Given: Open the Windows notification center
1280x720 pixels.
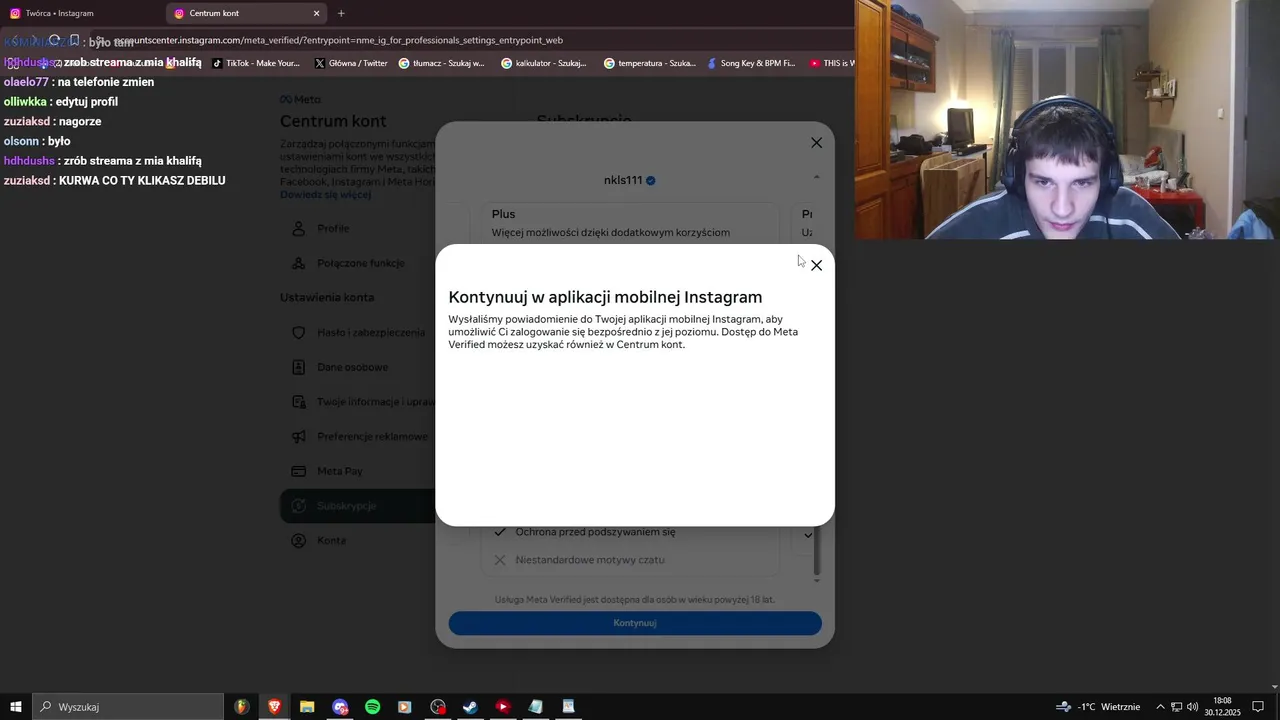Looking at the screenshot, I should pyautogui.click(x=1258, y=707).
